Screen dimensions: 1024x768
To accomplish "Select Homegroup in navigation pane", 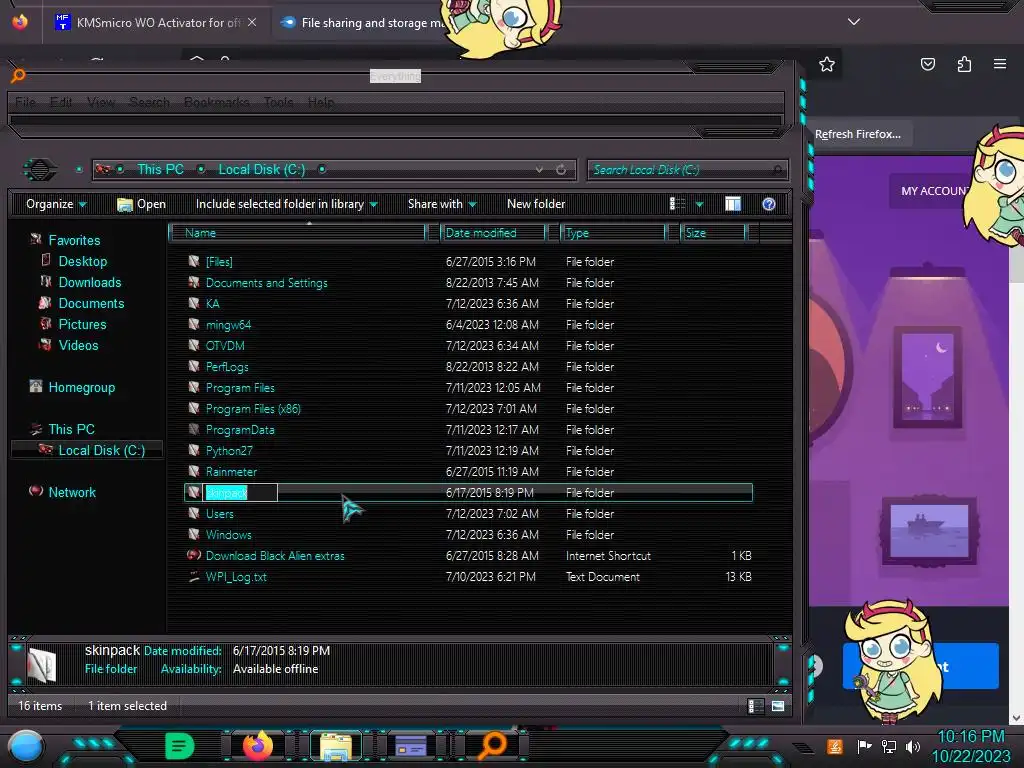I will (81, 387).
